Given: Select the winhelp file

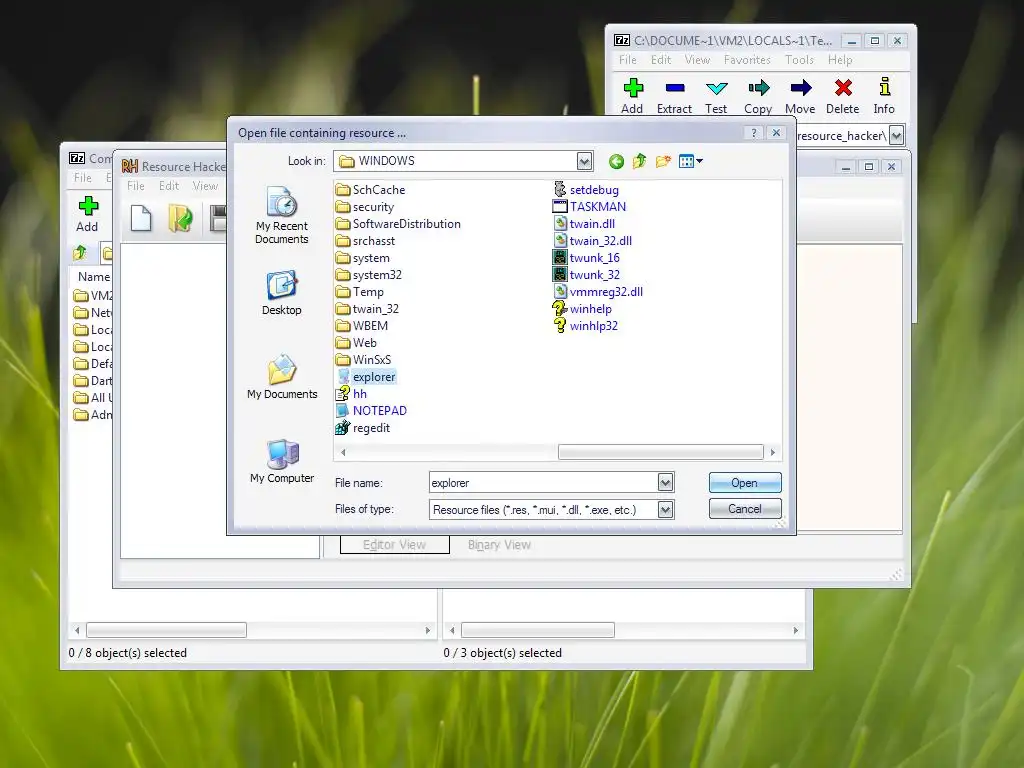Looking at the screenshot, I should pos(582,309).
